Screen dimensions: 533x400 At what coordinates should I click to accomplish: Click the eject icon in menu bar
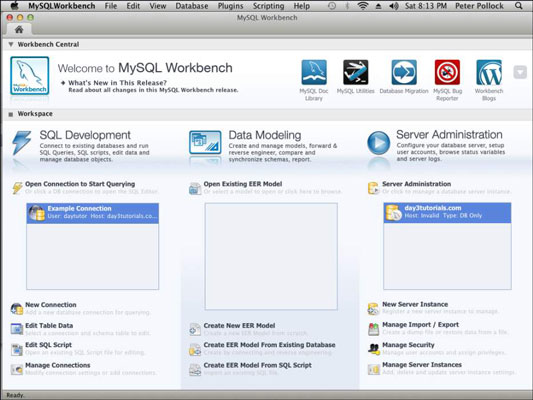tap(378, 6)
